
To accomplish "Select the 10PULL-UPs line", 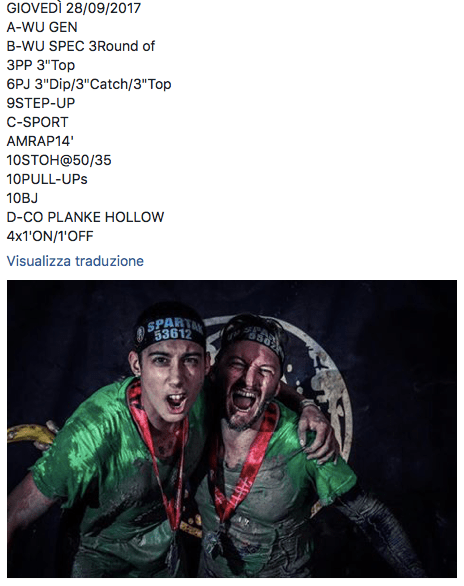I will tap(47, 179).
